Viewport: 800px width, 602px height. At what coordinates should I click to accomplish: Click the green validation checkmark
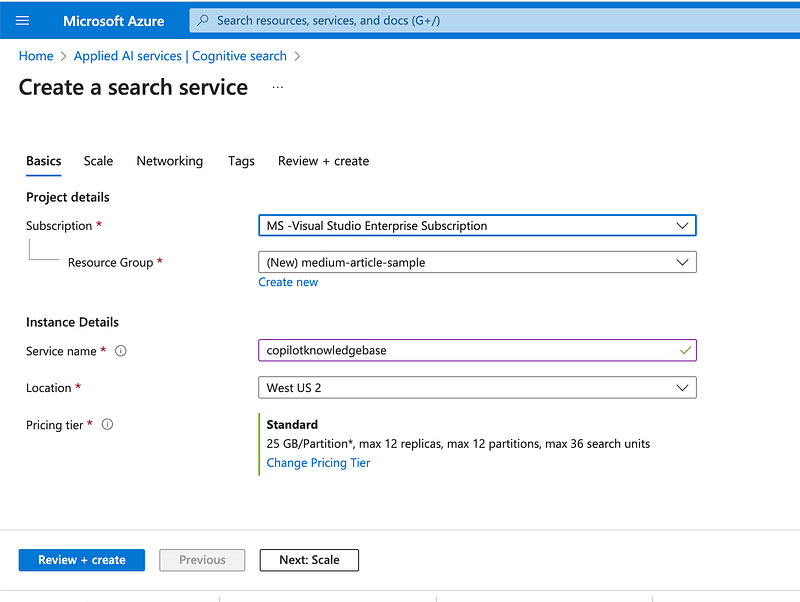coord(685,350)
